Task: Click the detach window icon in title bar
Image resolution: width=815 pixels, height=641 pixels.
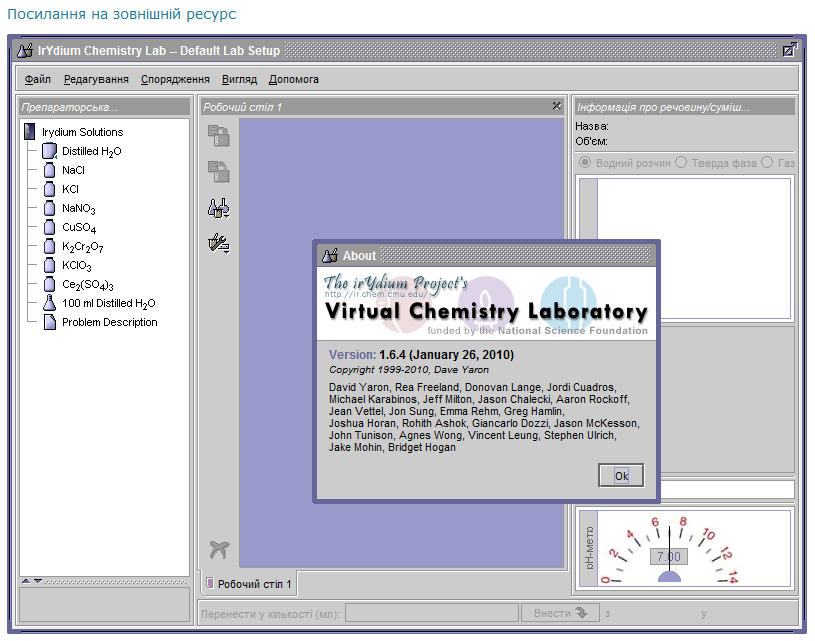Action: click(x=790, y=50)
